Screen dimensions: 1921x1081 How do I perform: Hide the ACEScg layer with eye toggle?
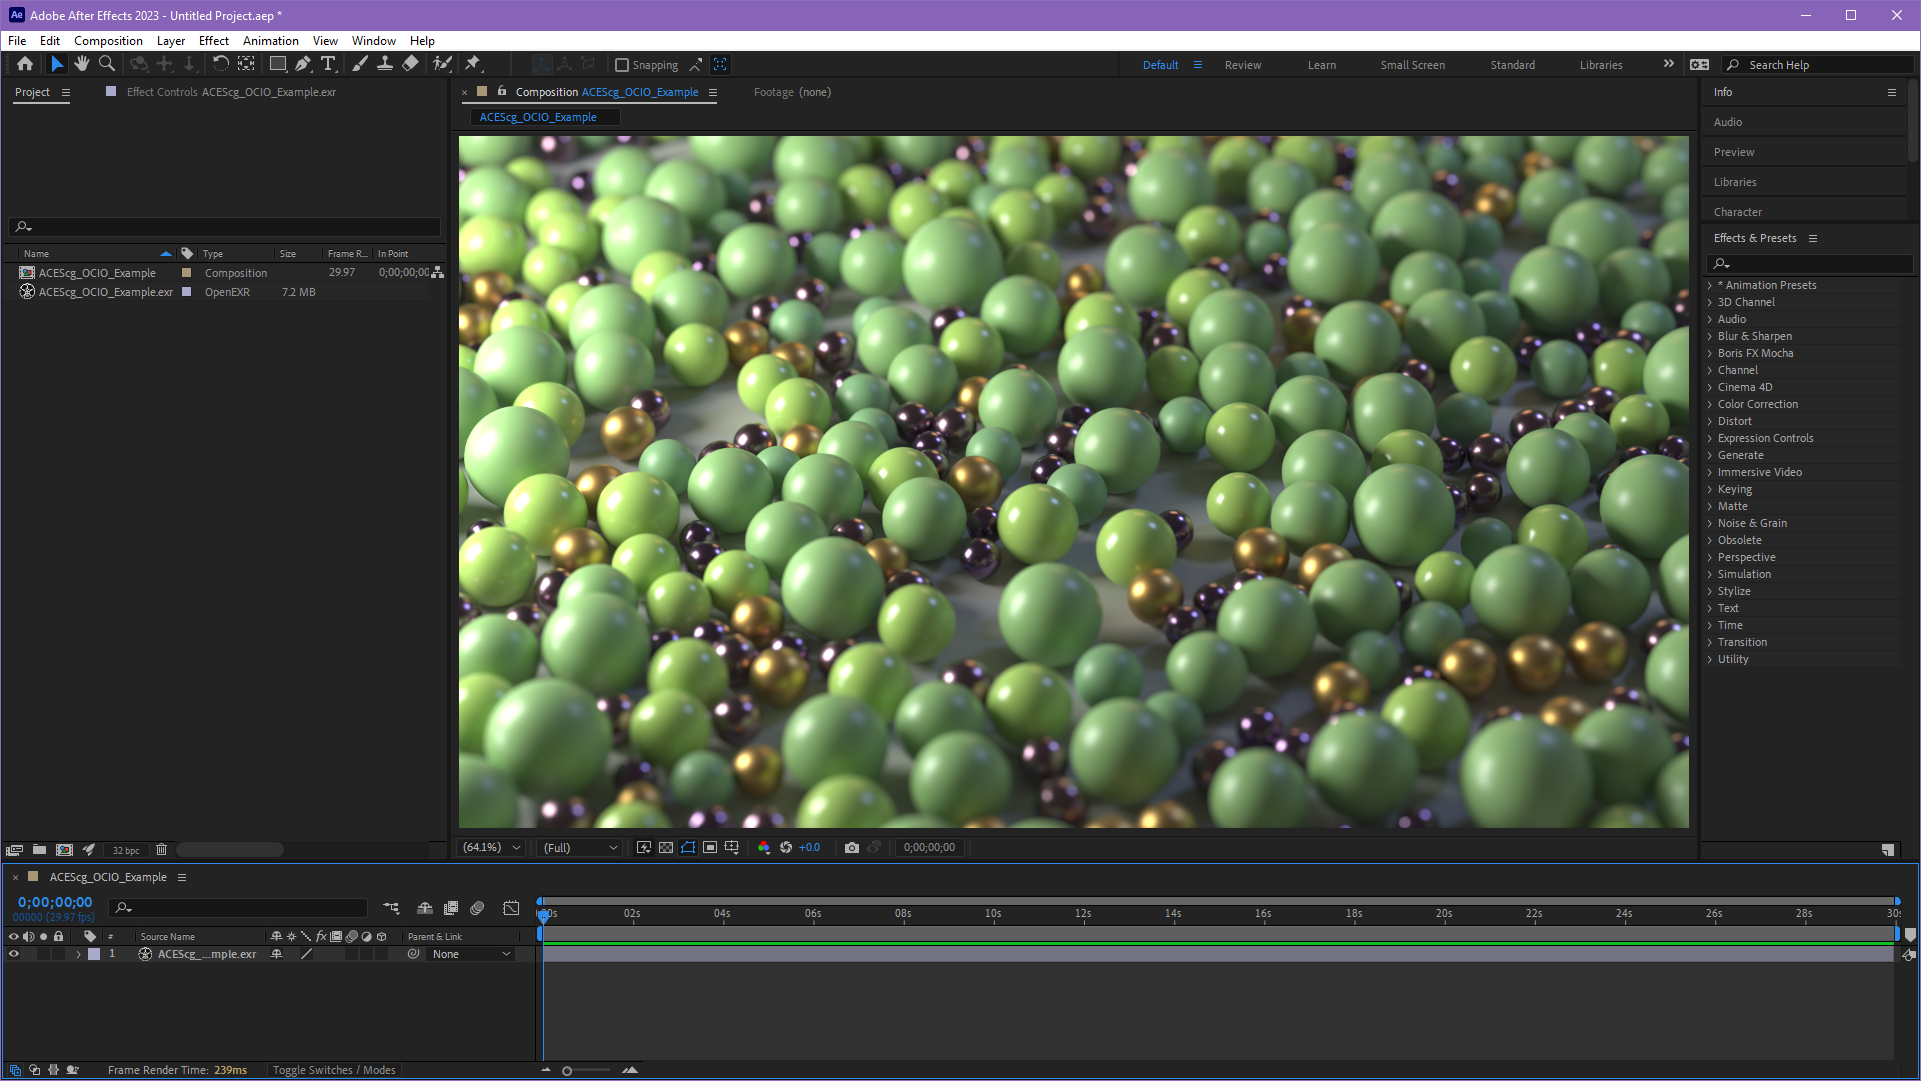(x=14, y=954)
